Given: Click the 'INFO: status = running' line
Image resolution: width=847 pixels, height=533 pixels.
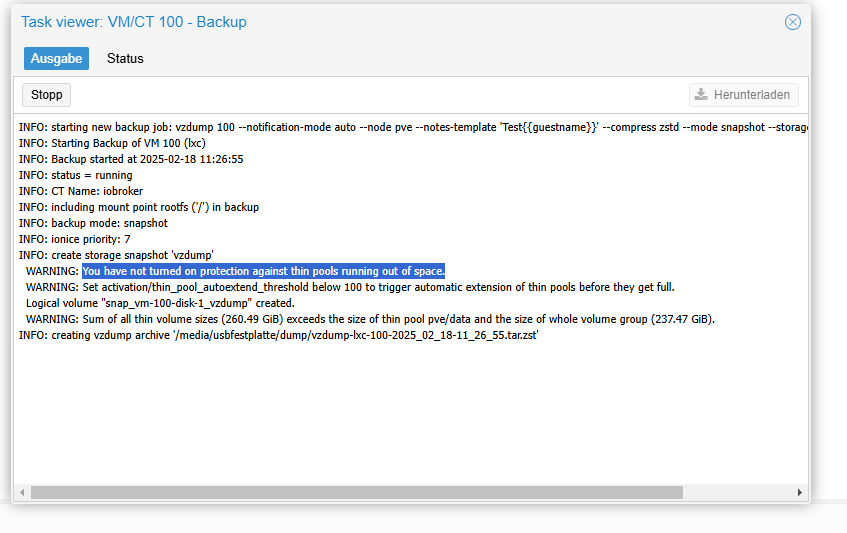Looking at the screenshot, I should [x=76, y=175].
